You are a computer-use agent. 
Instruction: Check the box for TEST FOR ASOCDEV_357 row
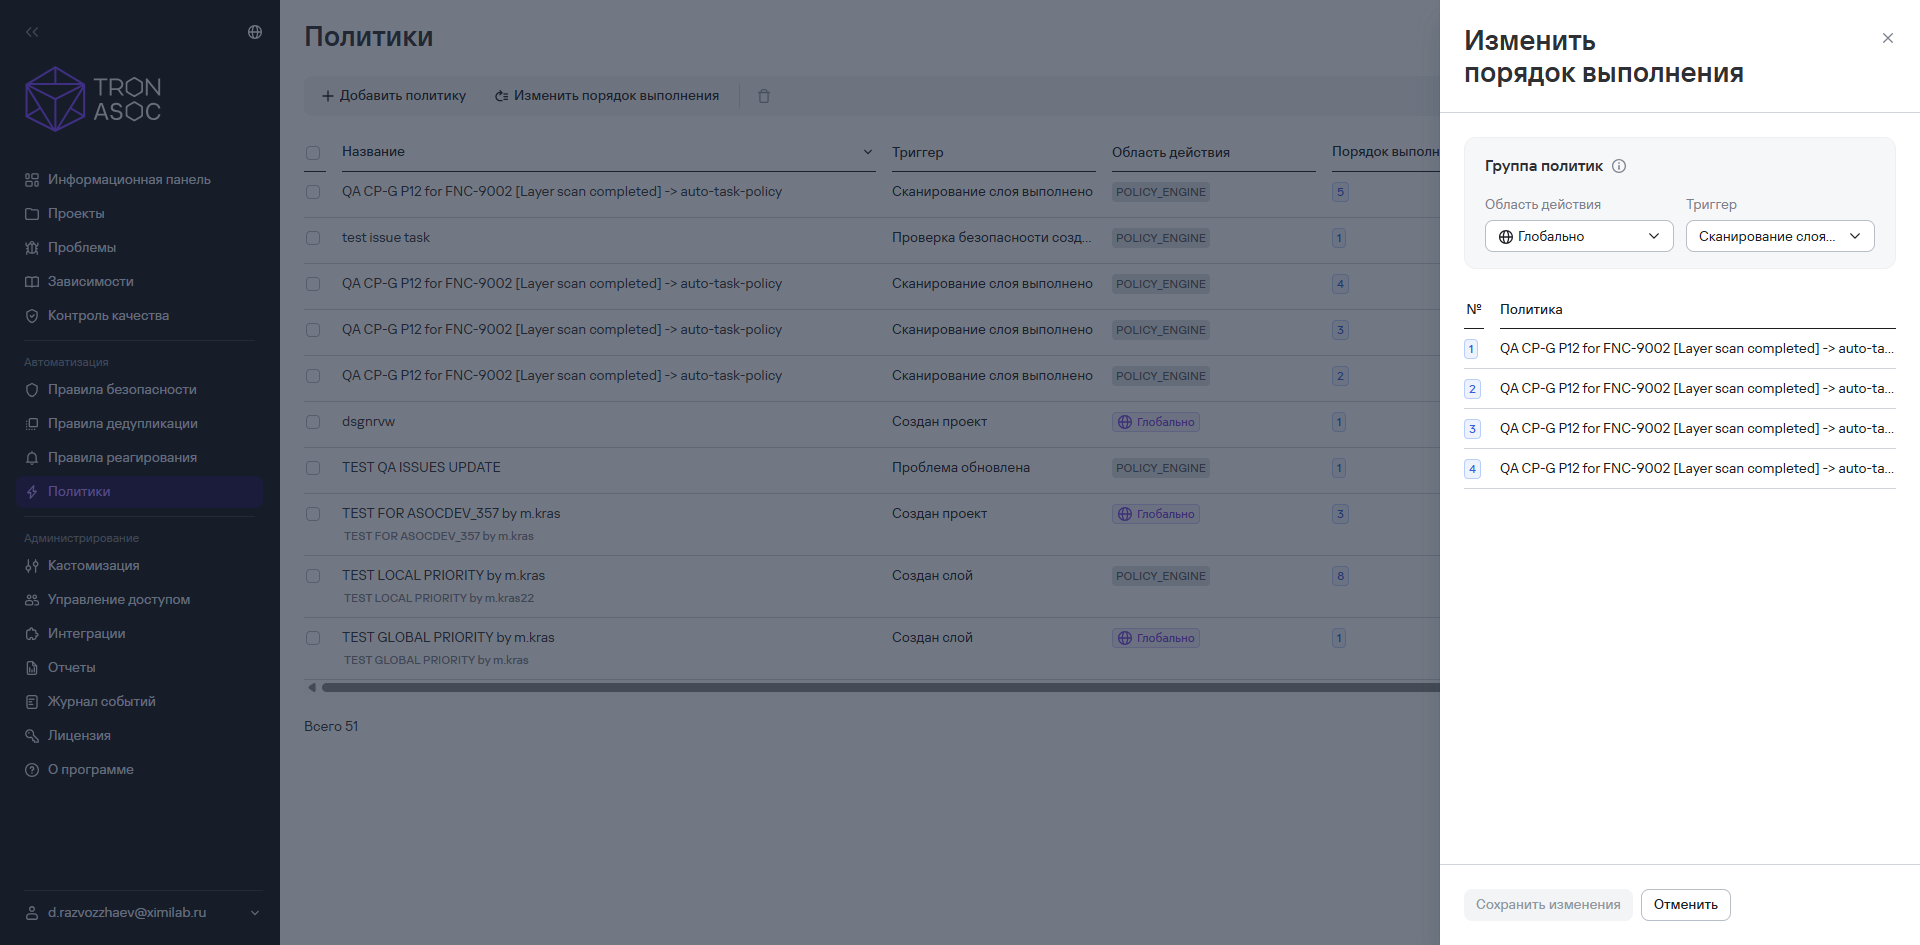tap(313, 514)
